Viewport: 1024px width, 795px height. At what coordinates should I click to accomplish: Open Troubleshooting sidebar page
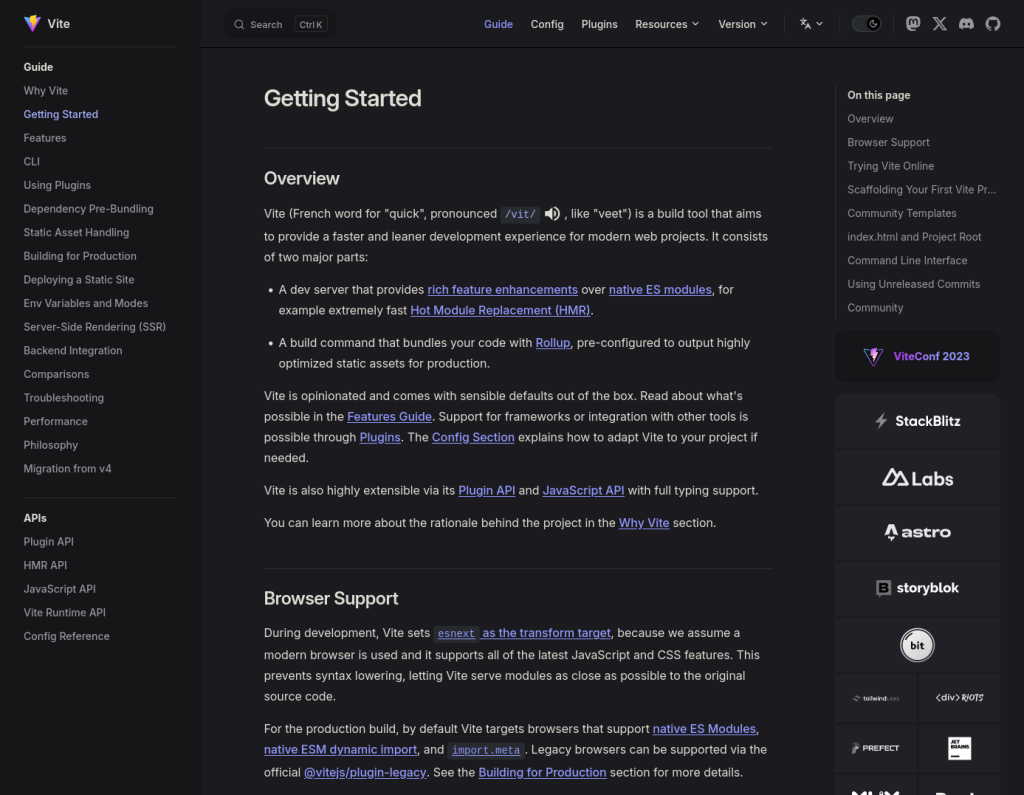point(63,398)
